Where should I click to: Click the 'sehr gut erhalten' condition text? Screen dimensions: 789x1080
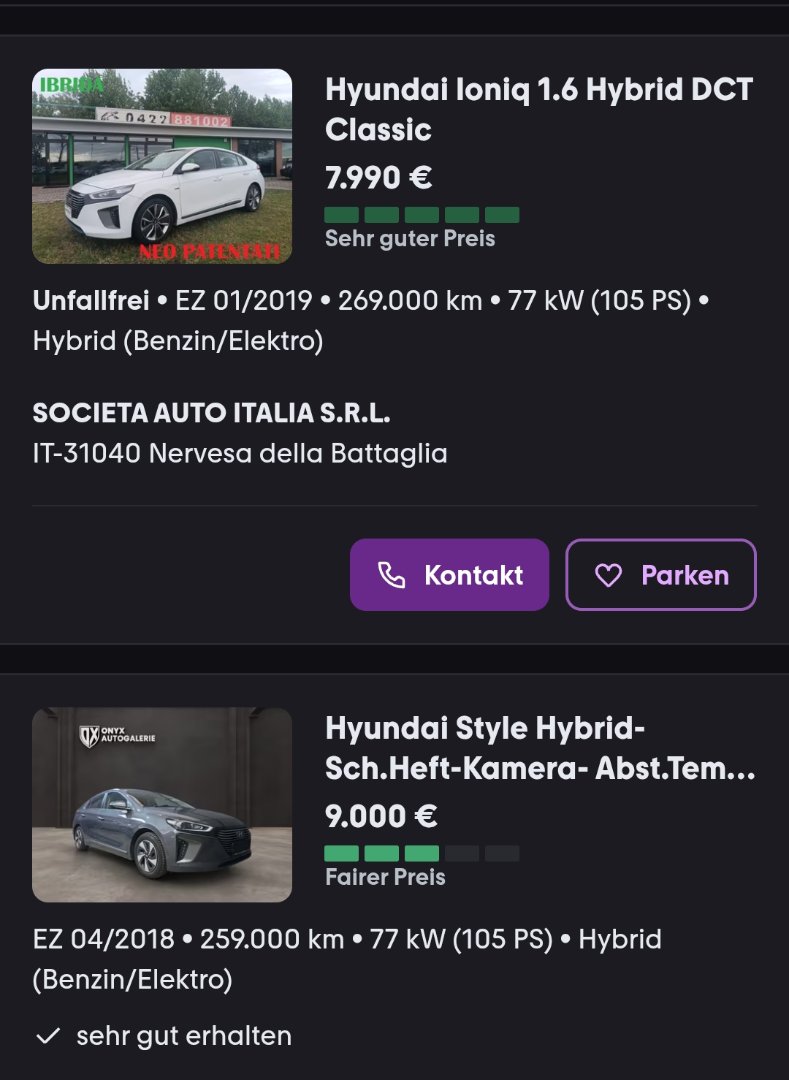point(184,1036)
